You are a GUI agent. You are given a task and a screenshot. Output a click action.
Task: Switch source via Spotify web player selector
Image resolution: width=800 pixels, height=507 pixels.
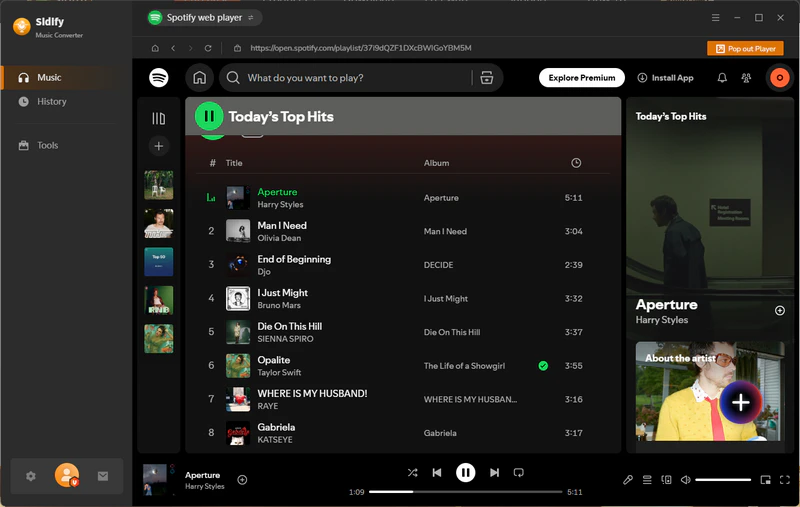(x=205, y=17)
